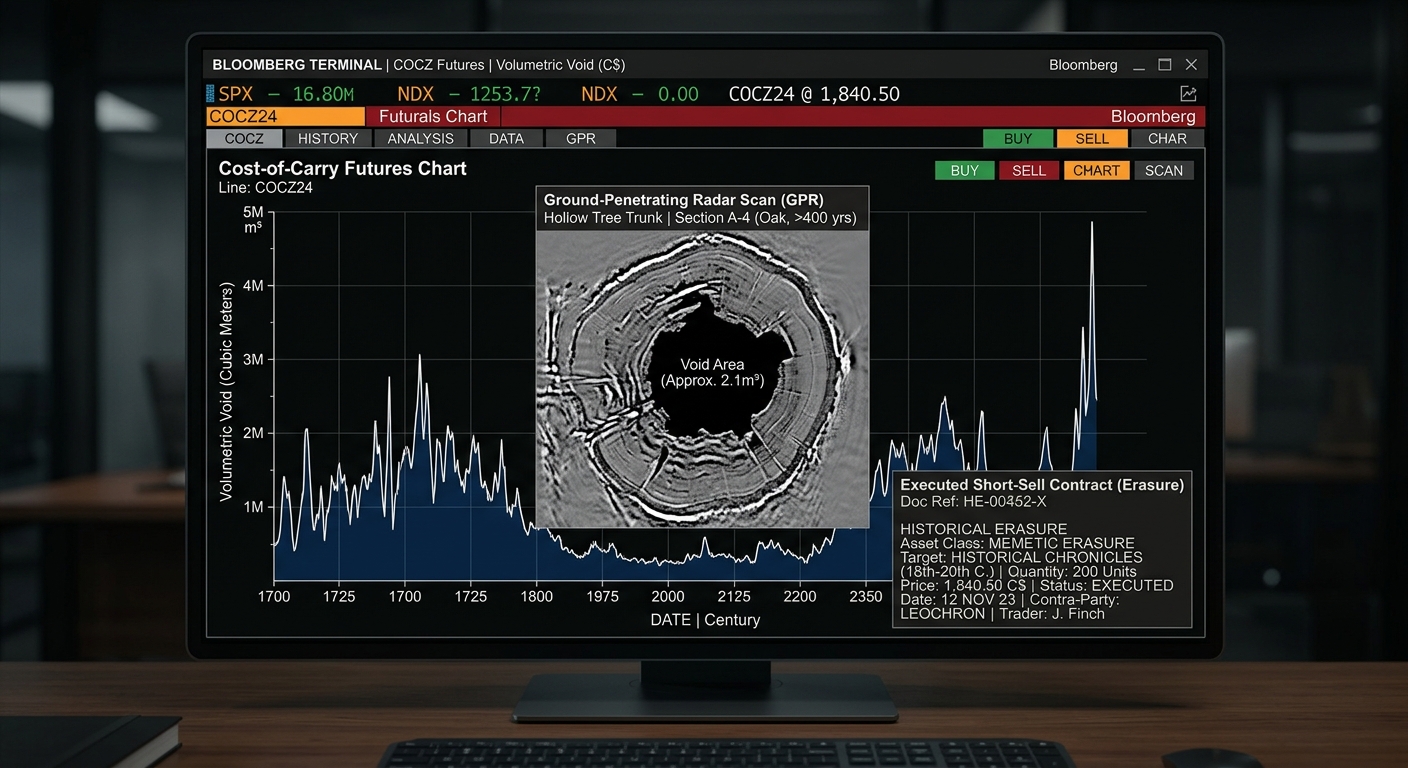Select the NDX - 0.00 ticker
This screenshot has width=1408, height=768.
(640, 94)
